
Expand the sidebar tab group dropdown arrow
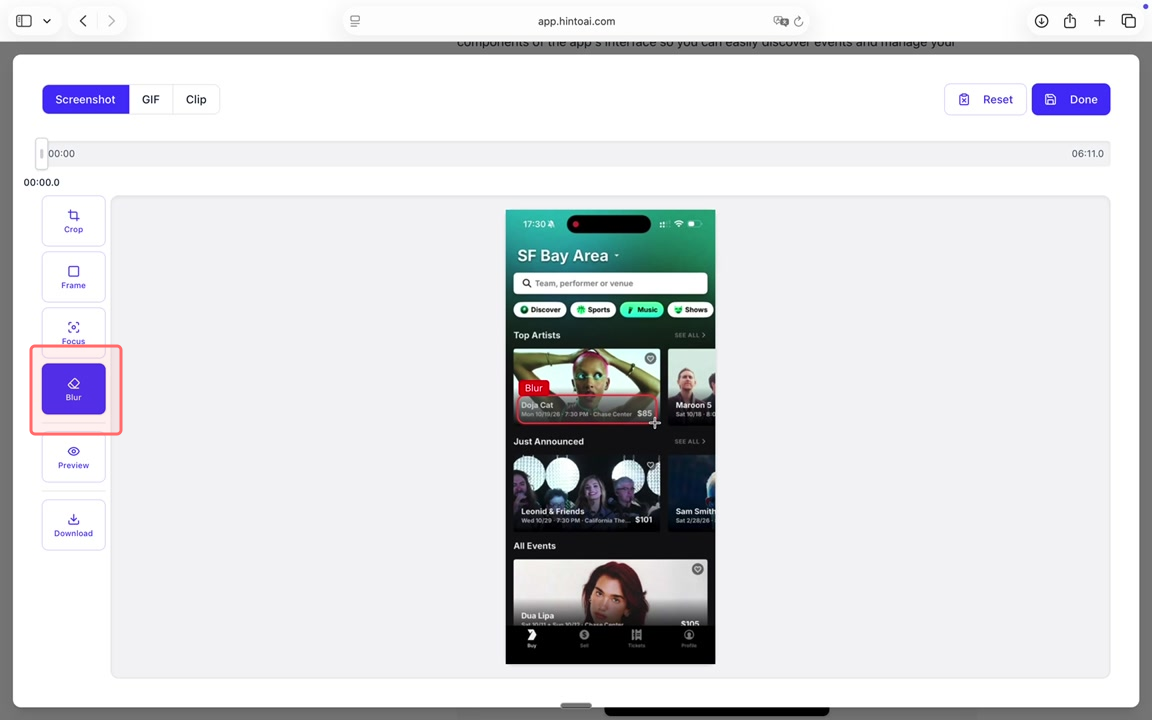[x=47, y=21]
